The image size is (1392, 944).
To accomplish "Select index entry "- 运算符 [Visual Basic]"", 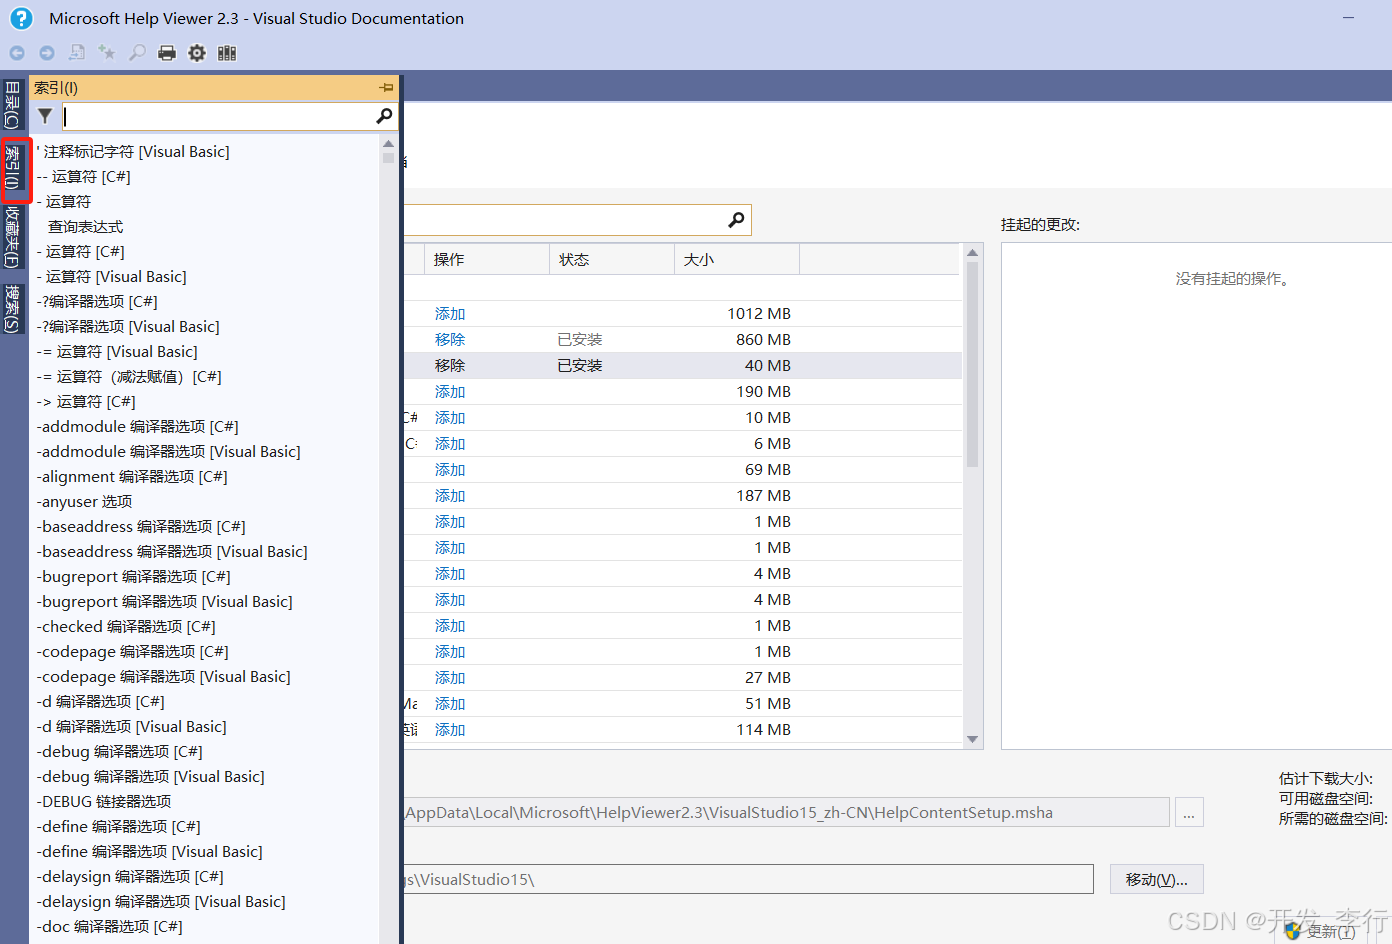I will pos(112,277).
